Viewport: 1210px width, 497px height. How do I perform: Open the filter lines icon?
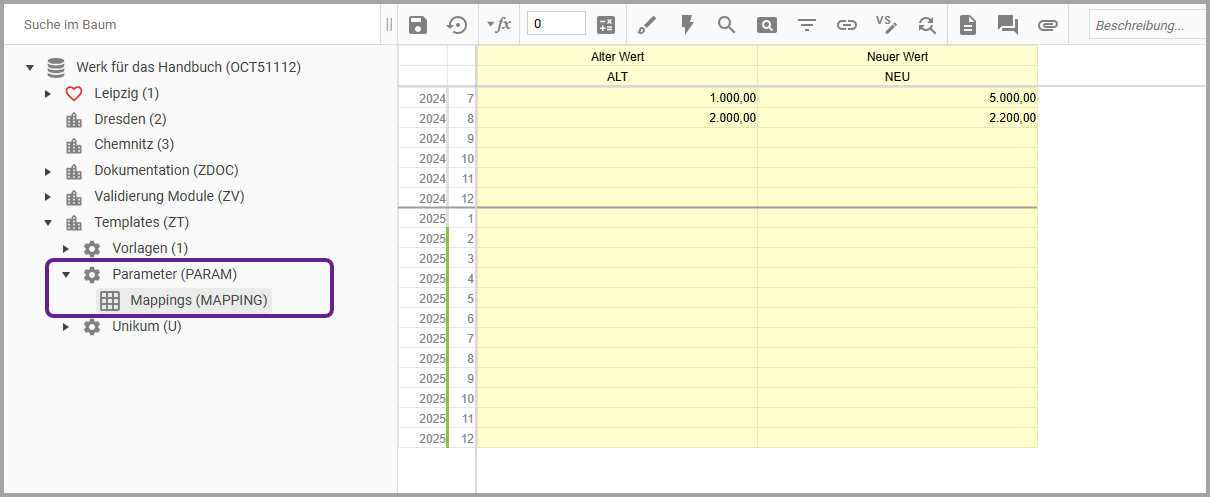(807, 25)
